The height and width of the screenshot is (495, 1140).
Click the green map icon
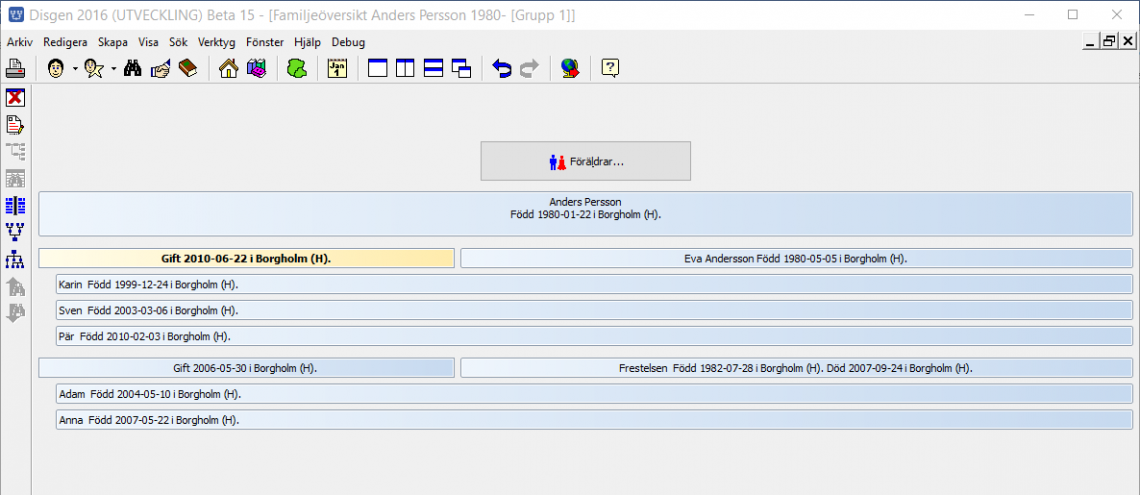[x=297, y=69]
